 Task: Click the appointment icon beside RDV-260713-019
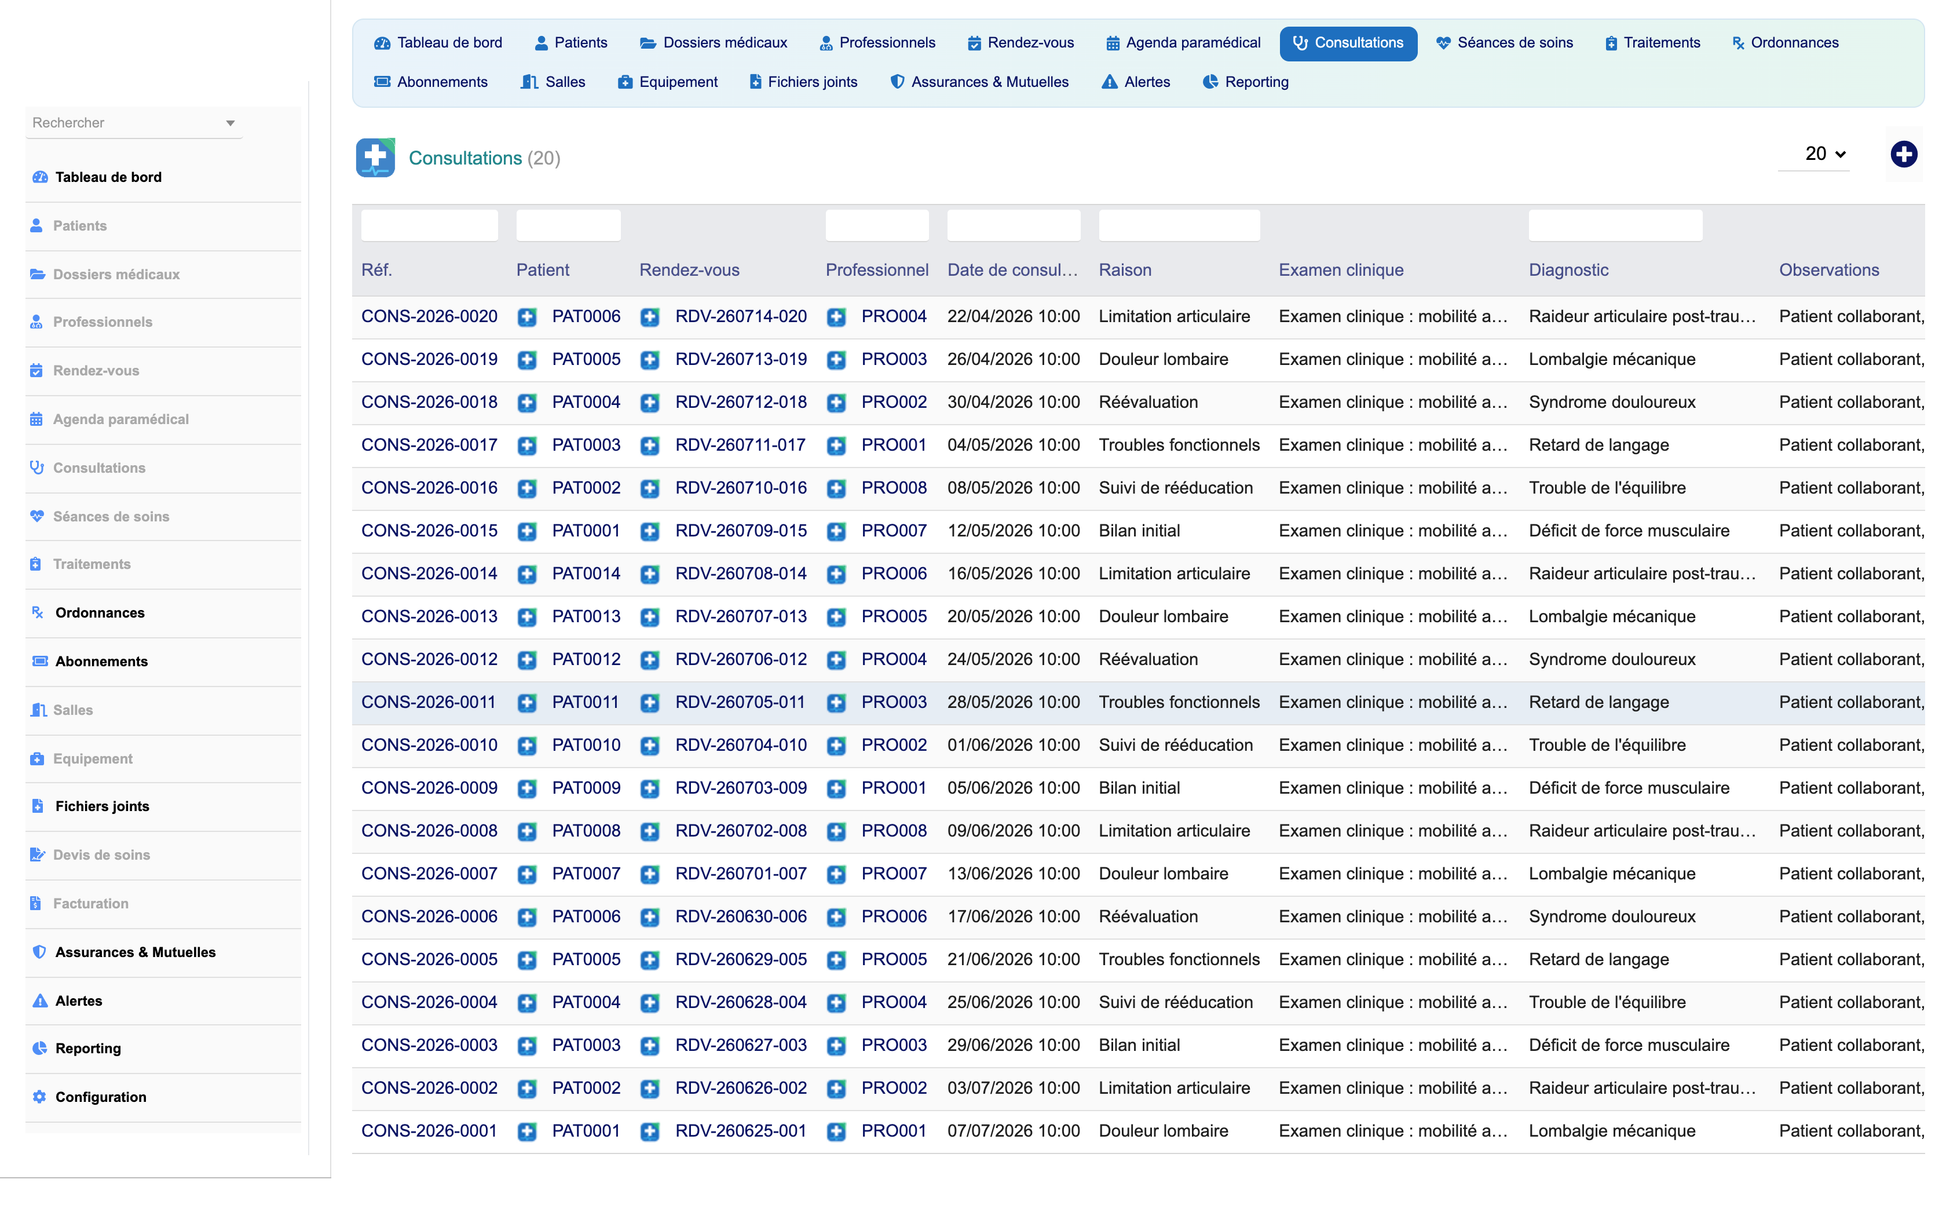click(650, 360)
